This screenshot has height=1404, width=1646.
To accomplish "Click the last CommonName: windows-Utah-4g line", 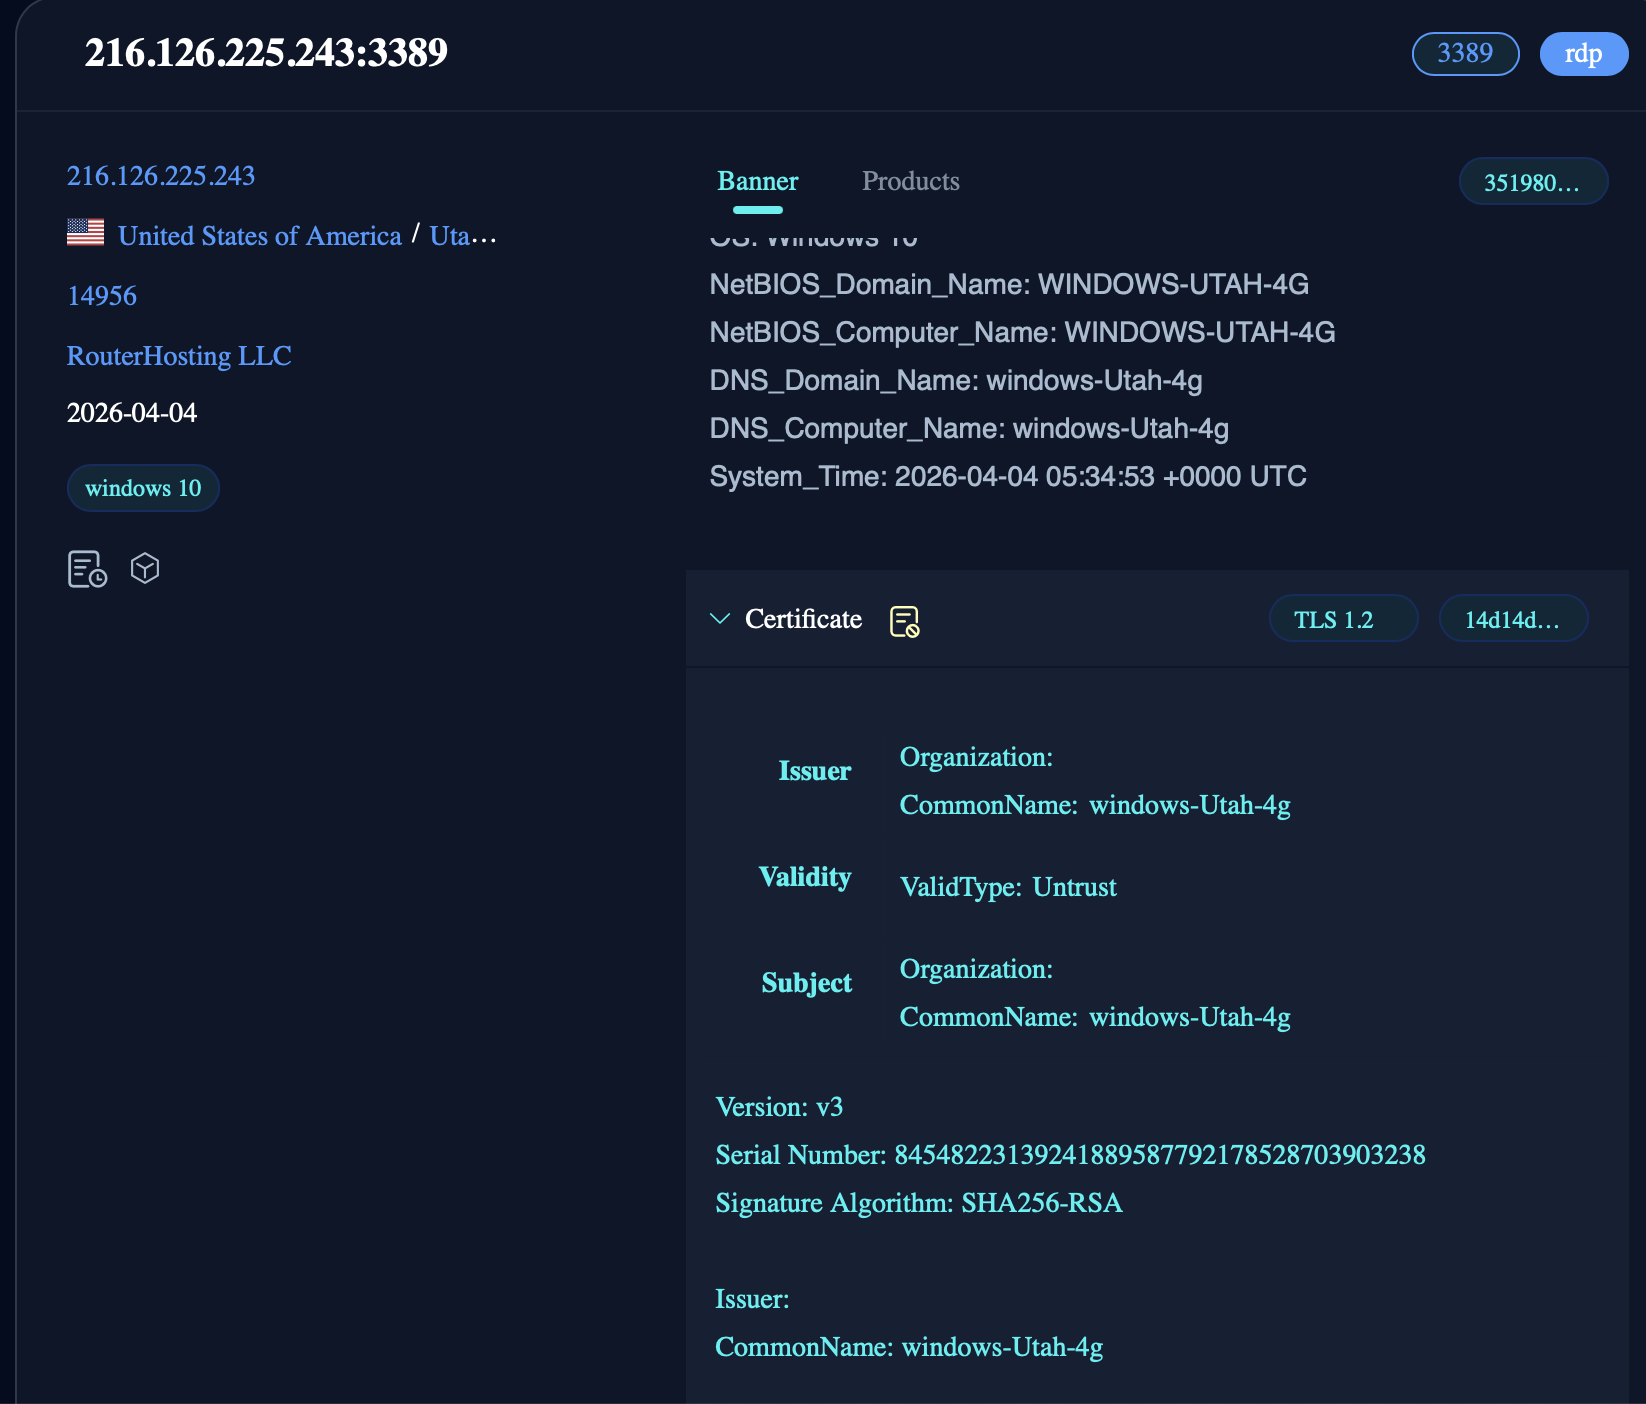I will [909, 1347].
